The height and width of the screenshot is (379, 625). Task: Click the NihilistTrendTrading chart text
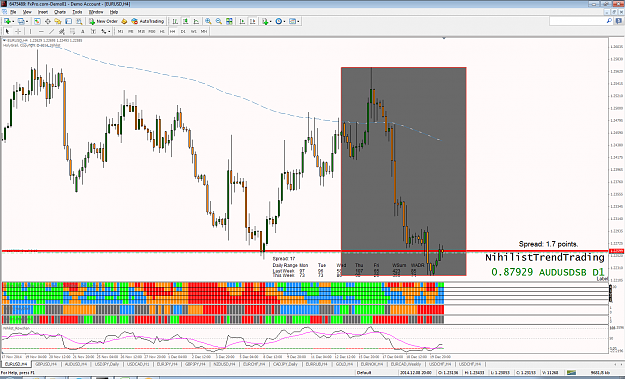pyautogui.click(x=544, y=257)
